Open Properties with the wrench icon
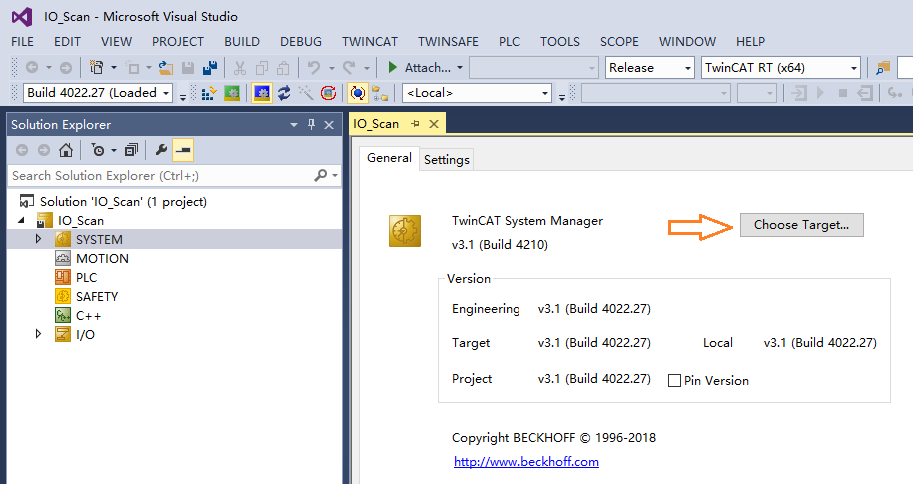The height and width of the screenshot is (484, 913). click(160, 150)
